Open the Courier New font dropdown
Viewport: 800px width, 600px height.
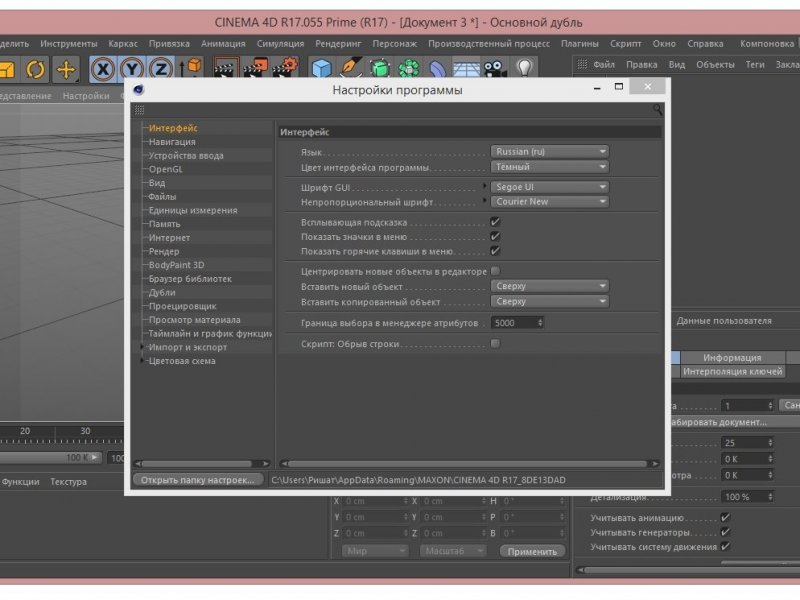pos(549,202)
